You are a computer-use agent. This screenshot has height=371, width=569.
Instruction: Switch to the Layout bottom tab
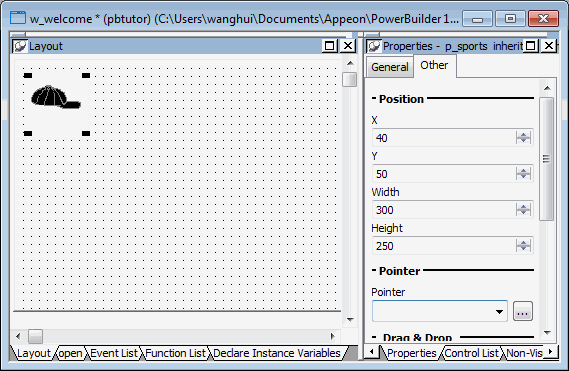[33, 353]
